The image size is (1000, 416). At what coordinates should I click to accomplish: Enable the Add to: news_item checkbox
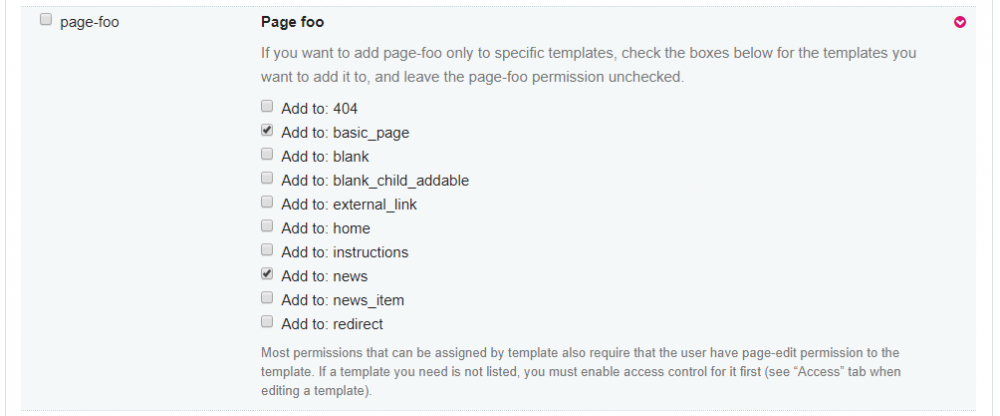click(x=267, y=298)
